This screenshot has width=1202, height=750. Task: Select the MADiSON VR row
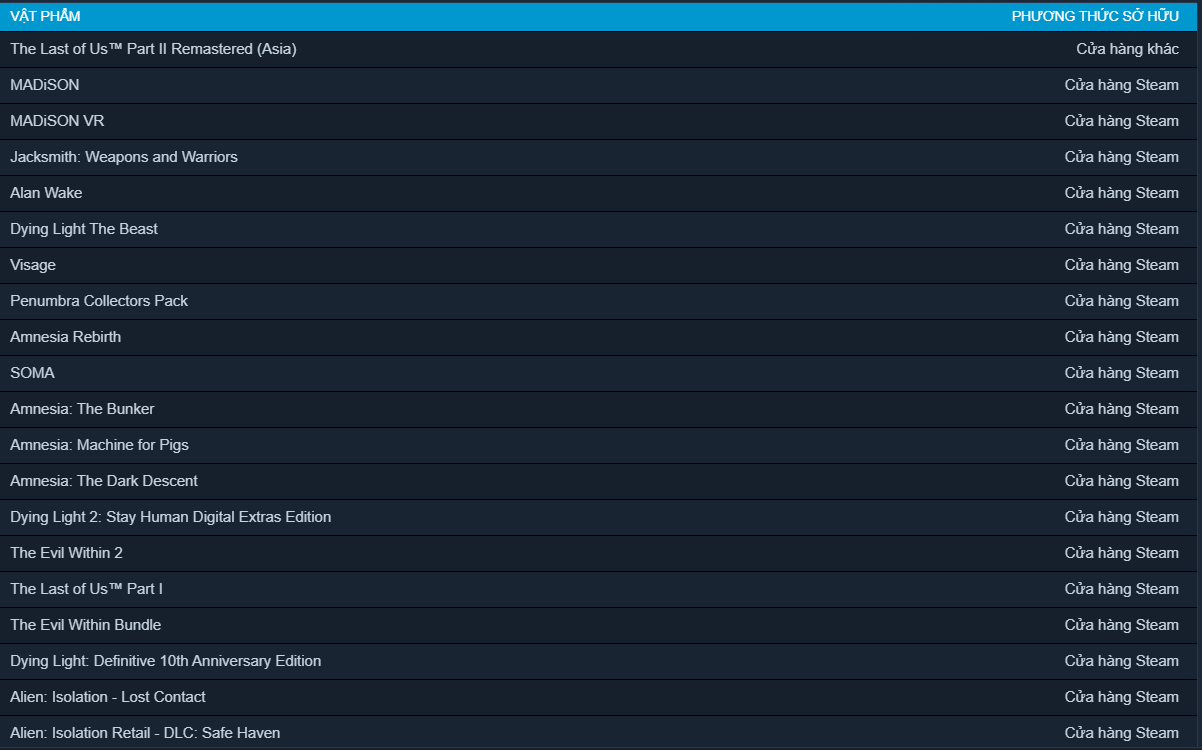(57, 121)
